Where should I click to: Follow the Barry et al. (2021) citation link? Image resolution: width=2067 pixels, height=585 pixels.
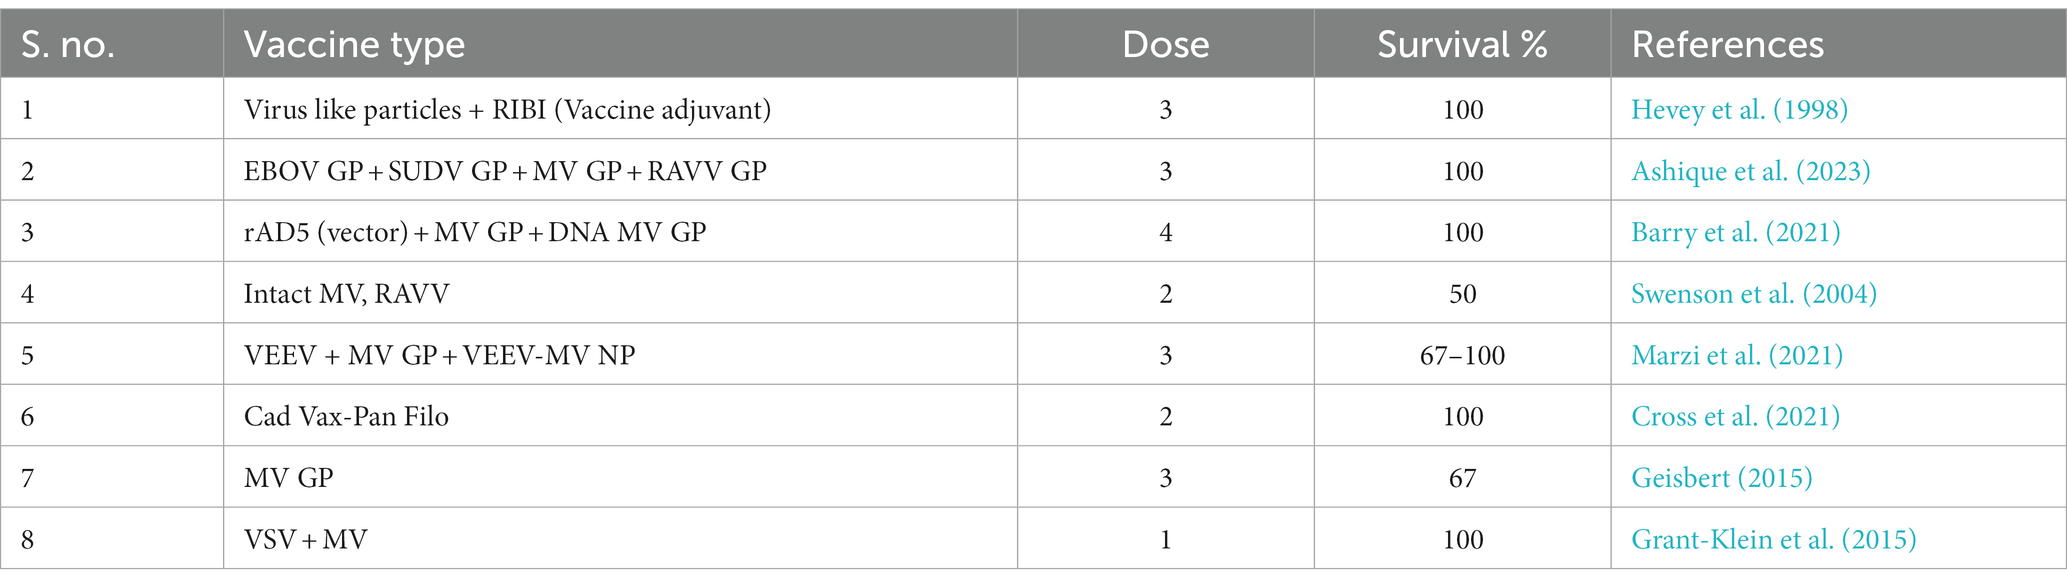[1736, 232]
